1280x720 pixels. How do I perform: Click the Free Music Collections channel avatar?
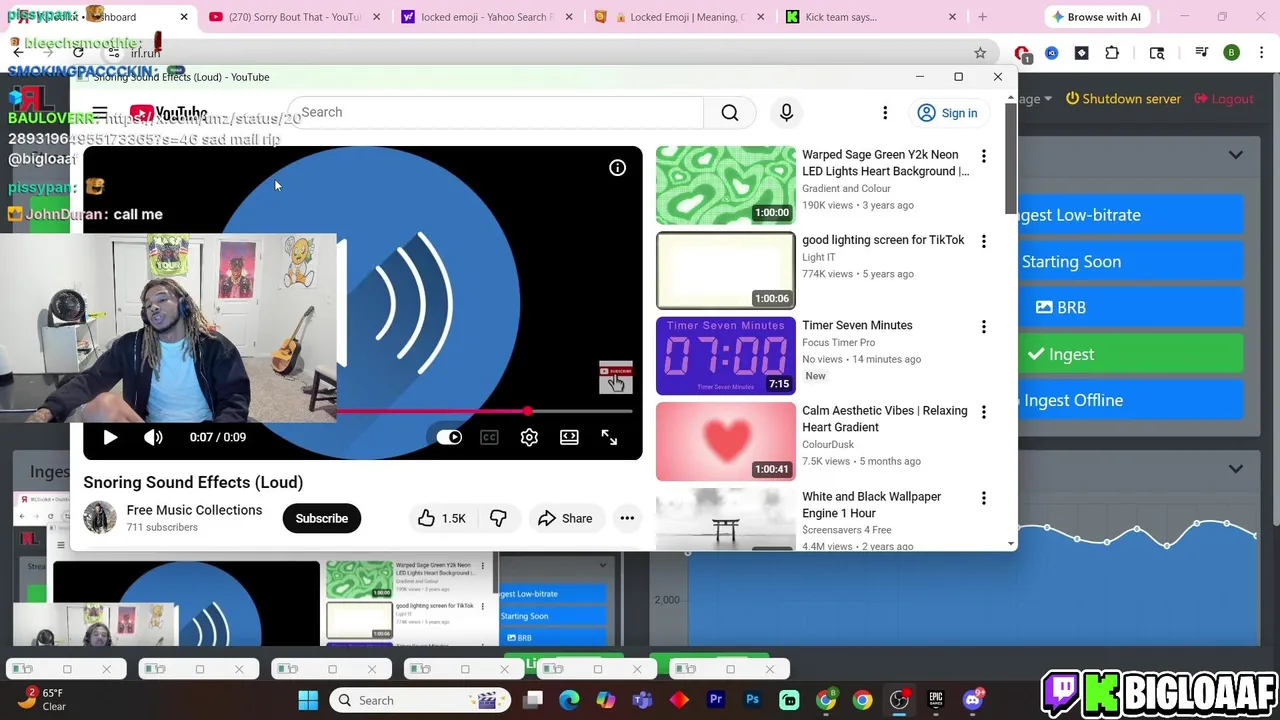[x=100, y=518]
